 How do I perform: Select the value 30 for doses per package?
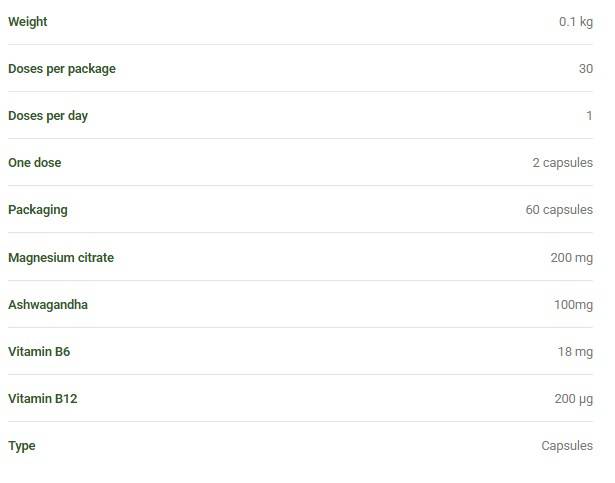coord(586,69)
